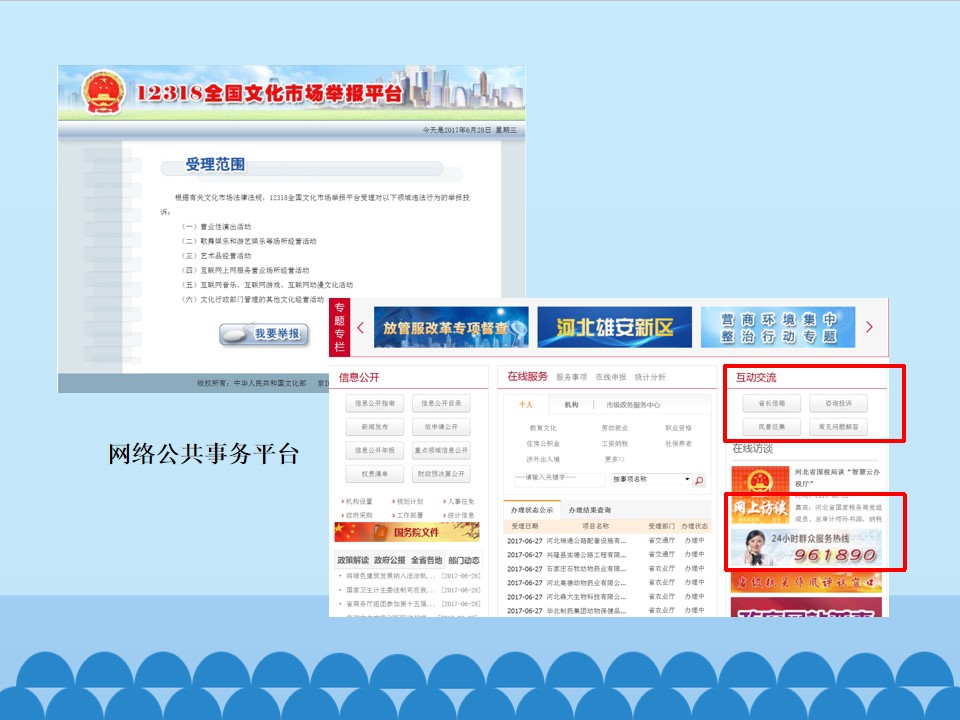
Task: Click the right arrow of the 专题专栏 carousel
Action: tap(869, 327)
